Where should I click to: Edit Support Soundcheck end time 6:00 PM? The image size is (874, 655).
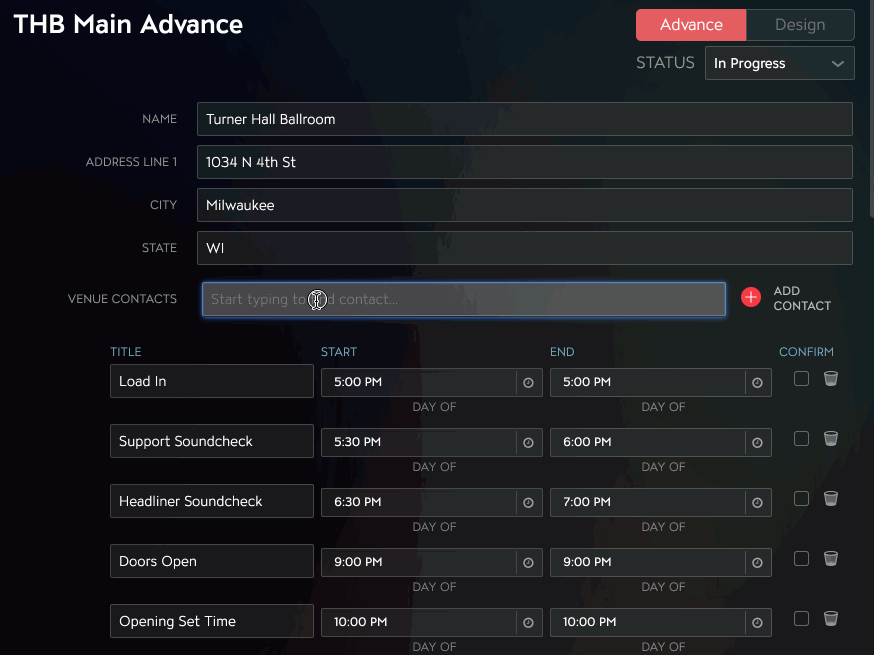pos(648,443)
